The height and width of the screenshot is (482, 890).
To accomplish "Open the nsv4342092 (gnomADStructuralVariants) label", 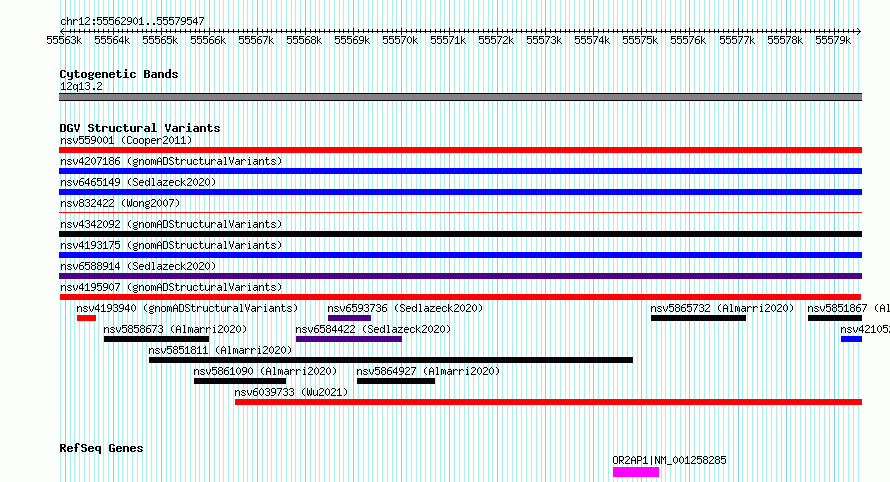I will coord(171,224).
